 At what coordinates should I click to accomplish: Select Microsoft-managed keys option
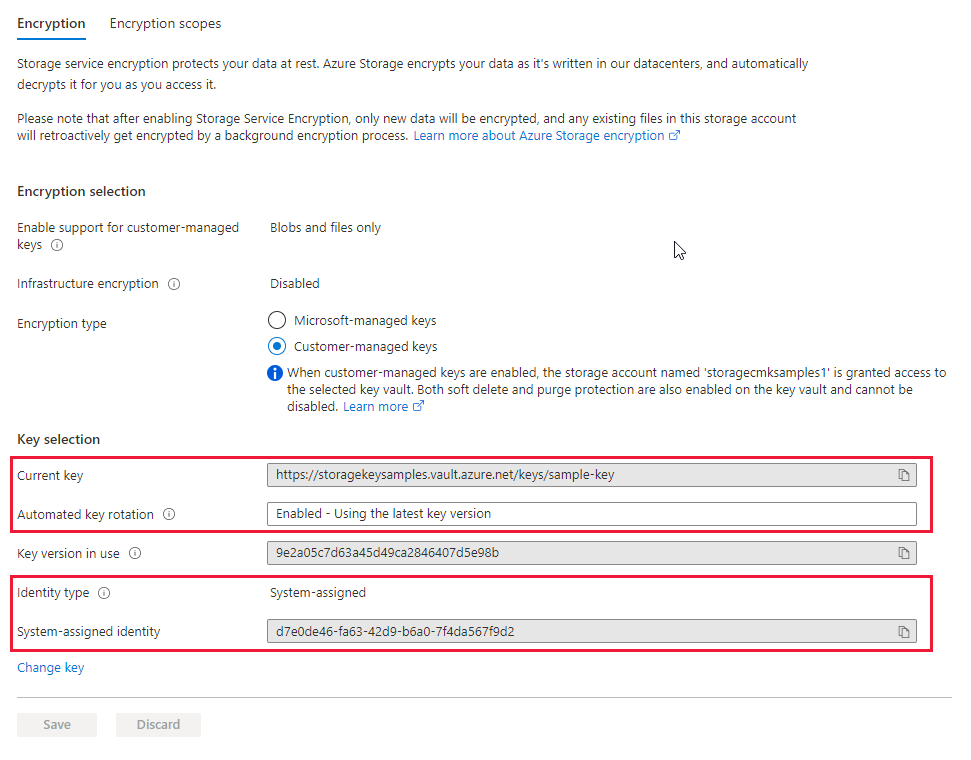277,321
